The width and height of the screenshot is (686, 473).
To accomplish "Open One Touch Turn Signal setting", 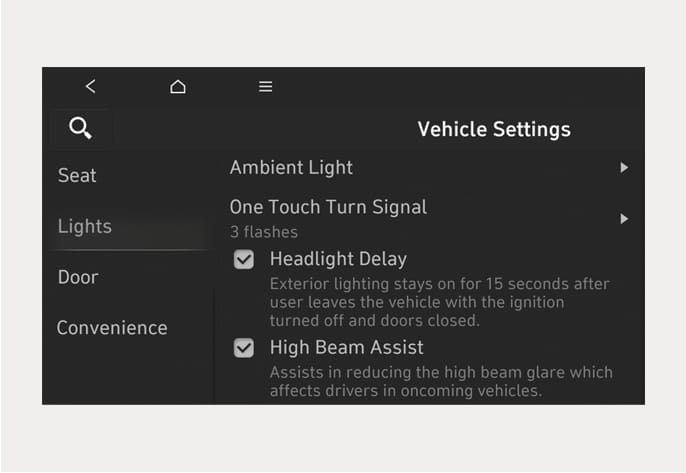I will (x=429, y=218).
